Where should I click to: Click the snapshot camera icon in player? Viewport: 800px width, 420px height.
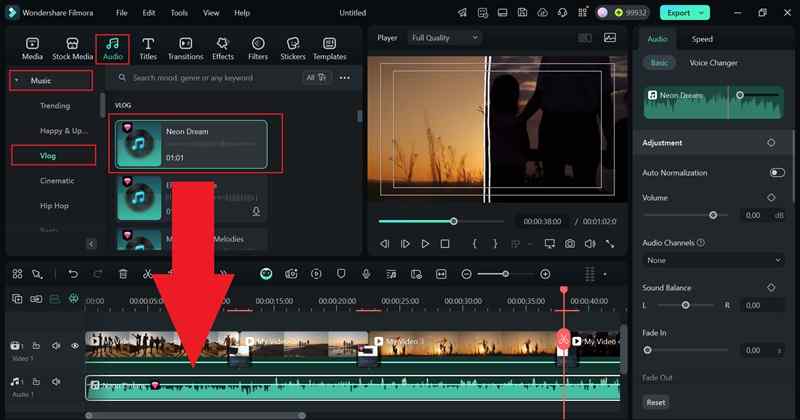pyautogui.click(x=569, y=244)
